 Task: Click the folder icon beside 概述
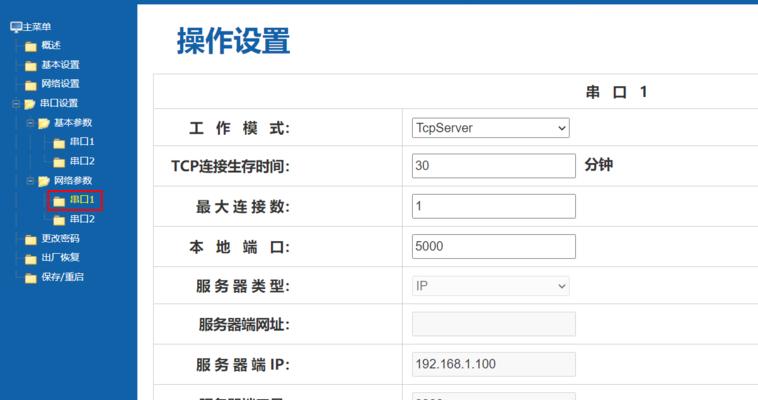pyautogui.click(x=30, y=46)
